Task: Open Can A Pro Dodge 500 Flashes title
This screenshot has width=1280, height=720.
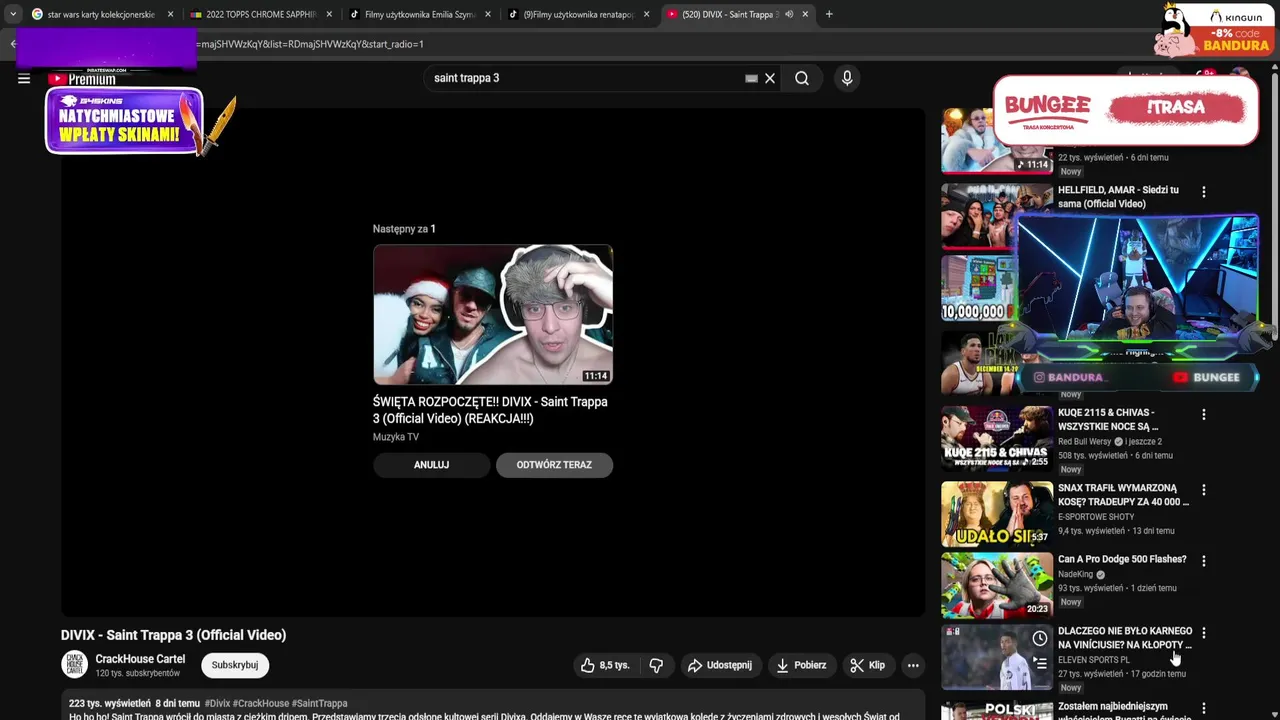Action: (x=1122, y=559)
